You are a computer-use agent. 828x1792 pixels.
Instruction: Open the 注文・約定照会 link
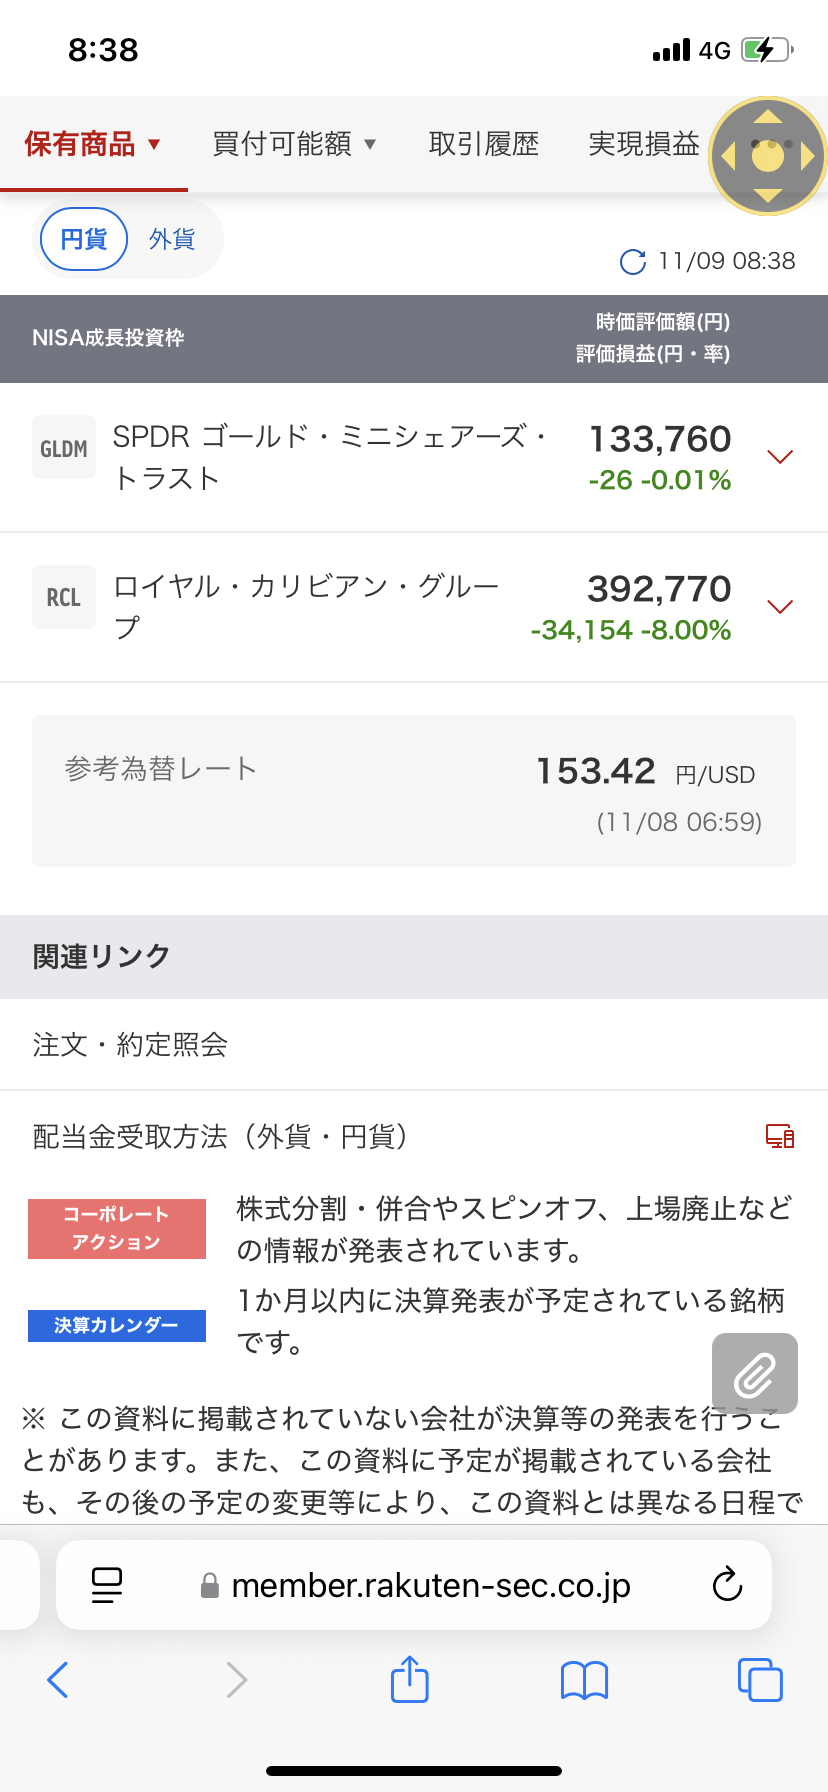(130, 1045)
